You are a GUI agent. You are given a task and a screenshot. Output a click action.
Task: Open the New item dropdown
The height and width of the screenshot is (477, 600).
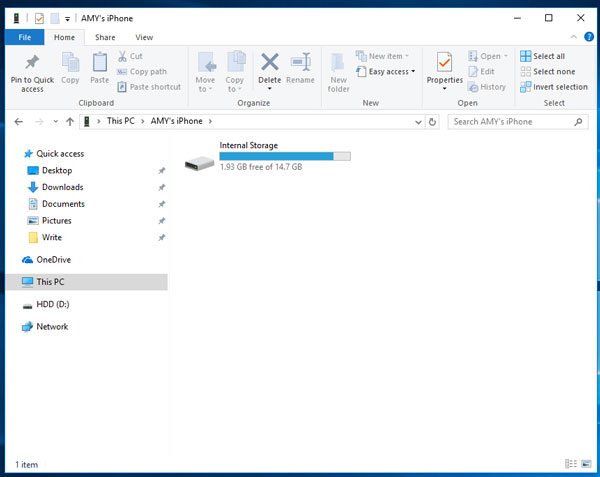pos(382,56)
